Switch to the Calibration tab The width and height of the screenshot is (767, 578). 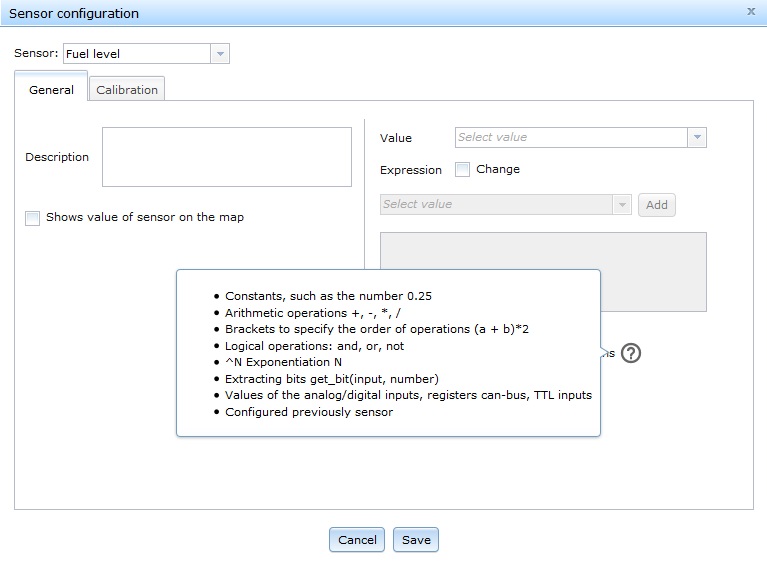[x=127, y=90]
